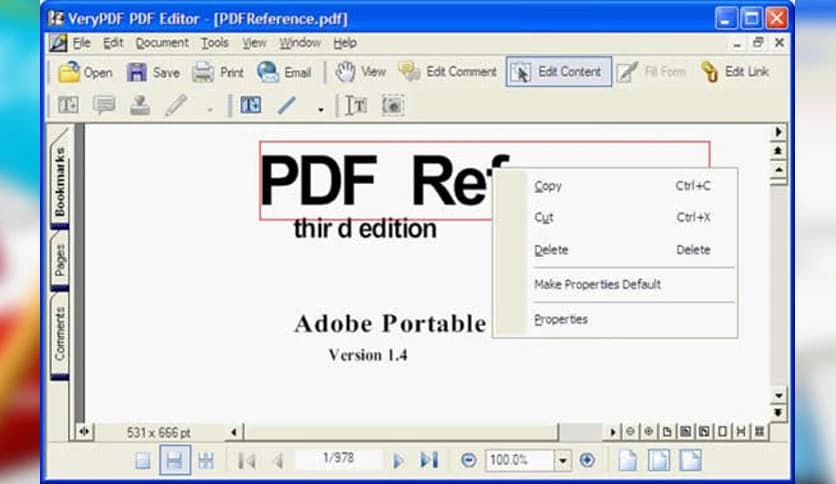Image resolution: width=836 pixels, height=484 pixels.
Task: Click the middle page-fit icon
Action: click(659, 460)
